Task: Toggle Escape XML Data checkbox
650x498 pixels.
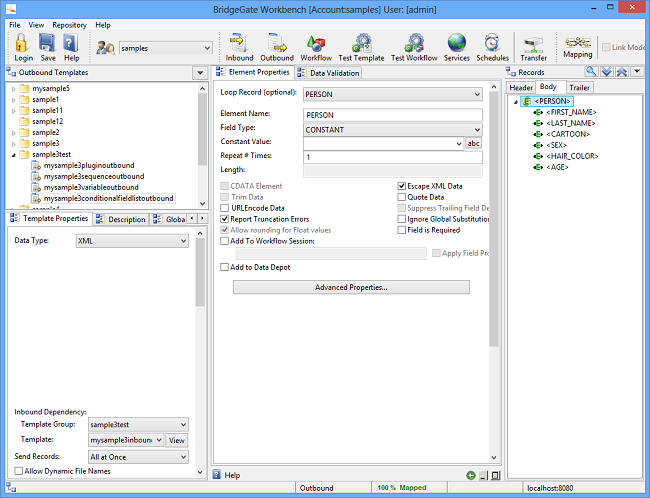Action: click(401, 186)
